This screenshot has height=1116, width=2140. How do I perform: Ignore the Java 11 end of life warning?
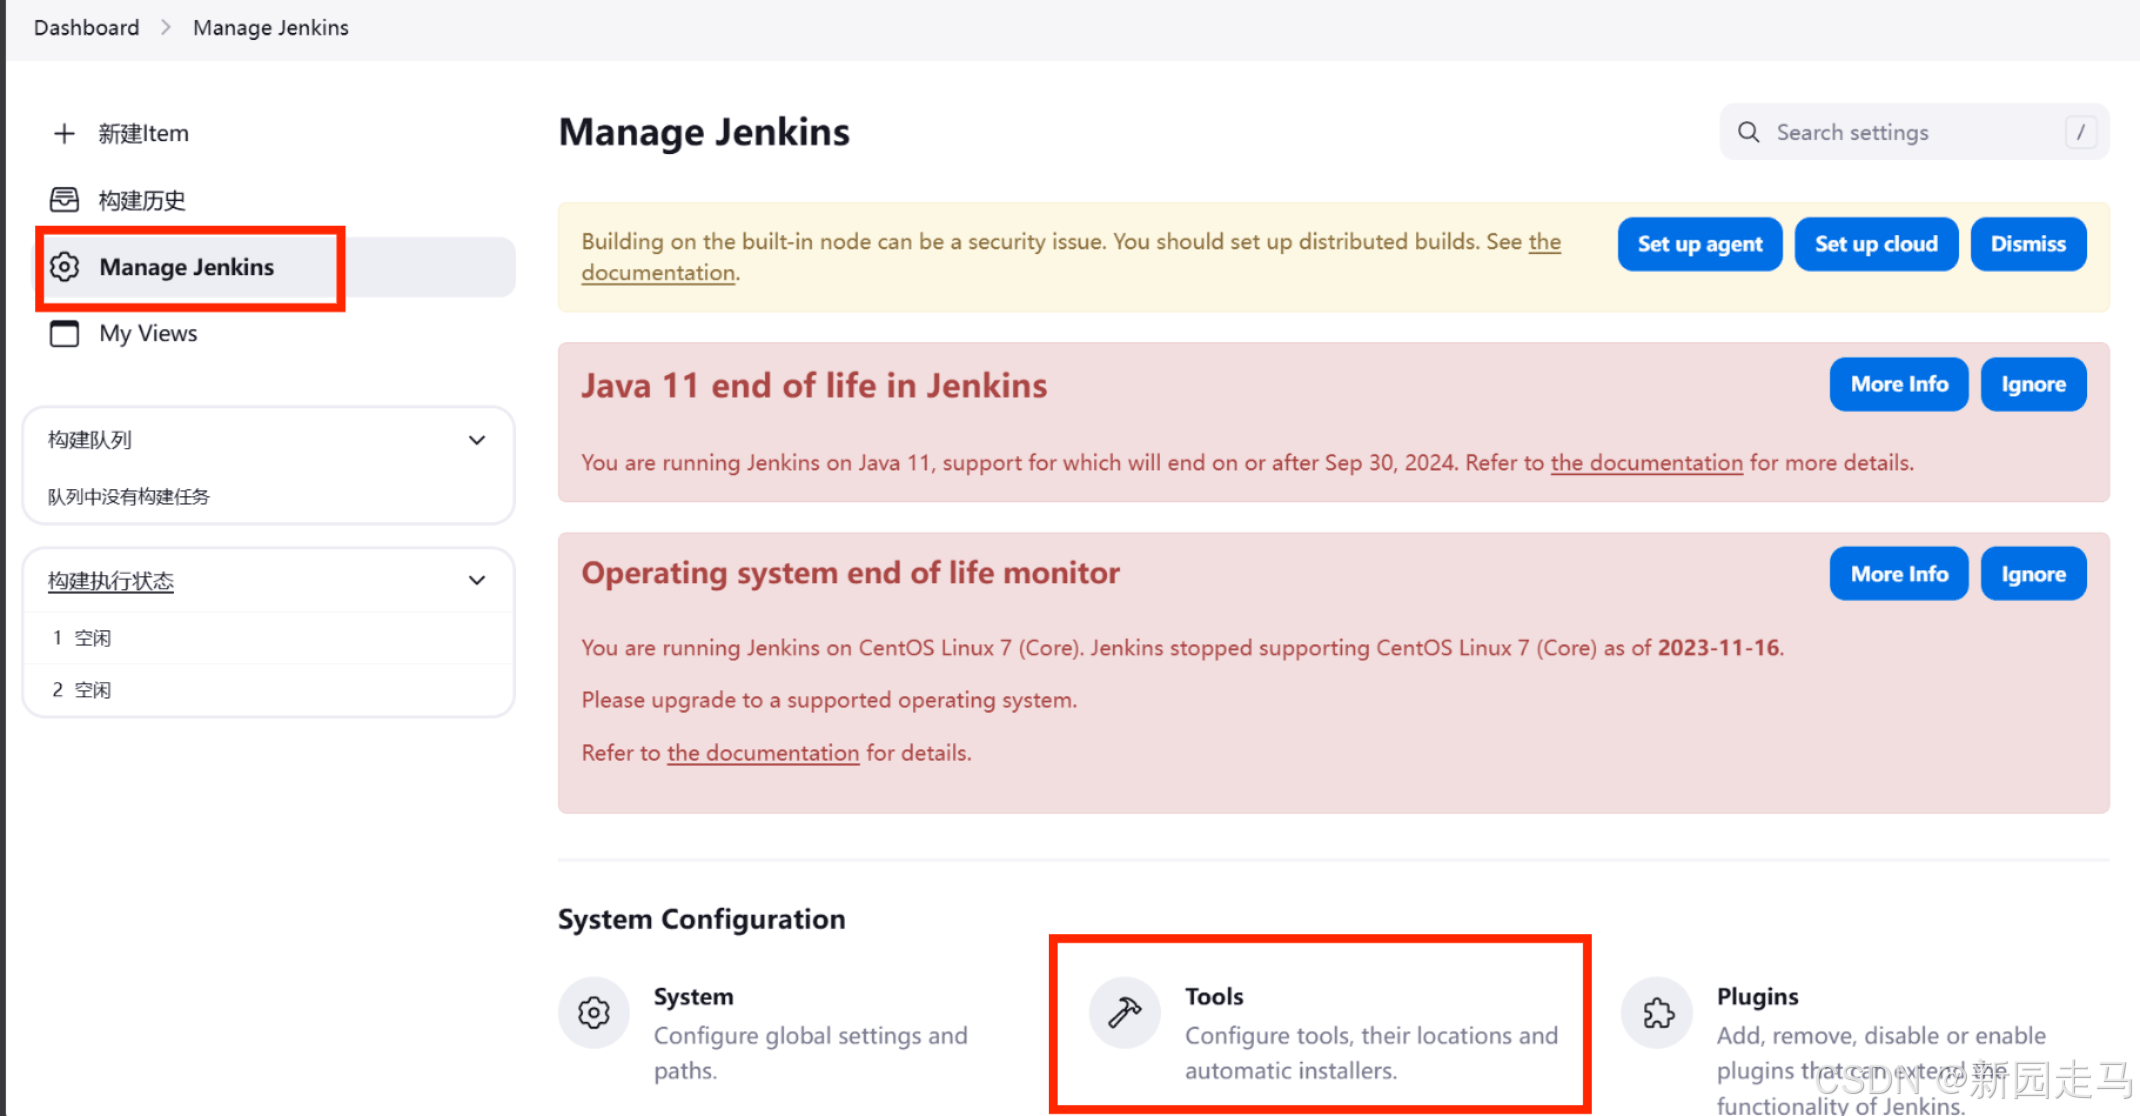(2033, 384)
